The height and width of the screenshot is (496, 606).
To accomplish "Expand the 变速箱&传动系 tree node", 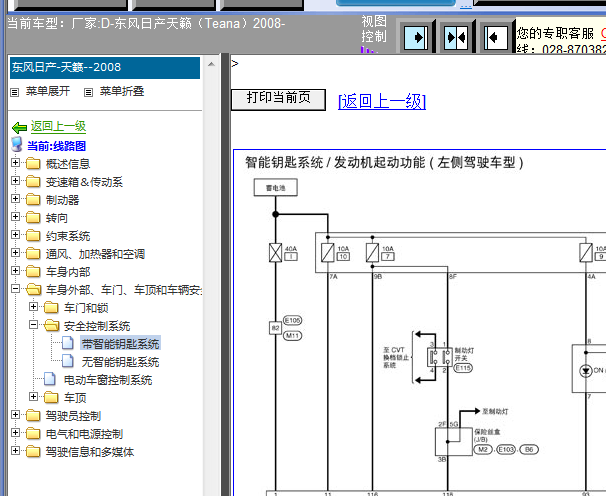I will tap(15, 181).
